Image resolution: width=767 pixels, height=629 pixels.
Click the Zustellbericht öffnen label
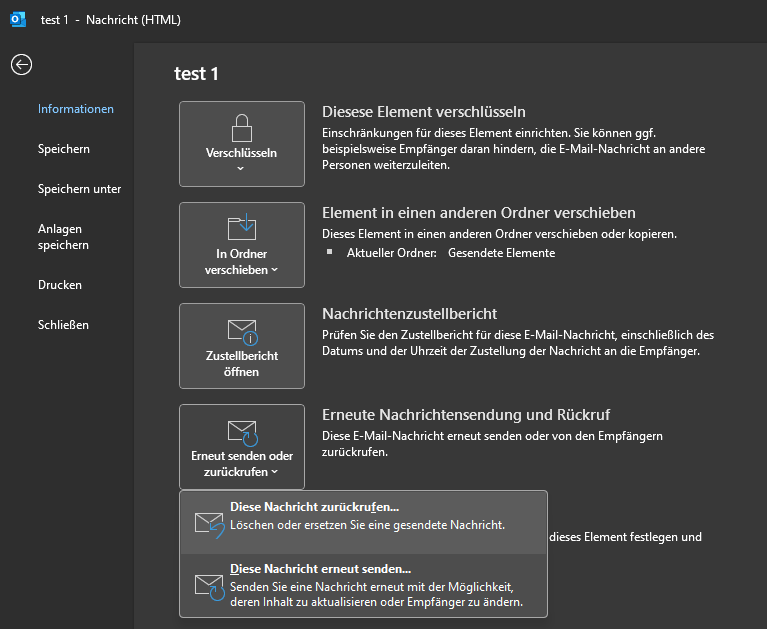(x=242, y=364)
